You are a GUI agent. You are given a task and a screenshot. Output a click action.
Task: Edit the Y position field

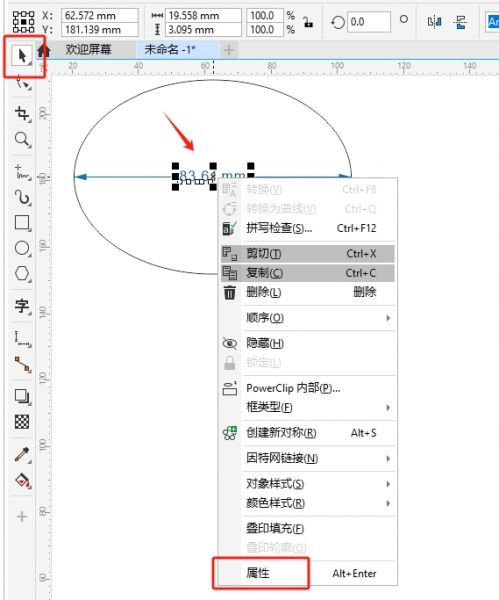(x=100, y=29)
